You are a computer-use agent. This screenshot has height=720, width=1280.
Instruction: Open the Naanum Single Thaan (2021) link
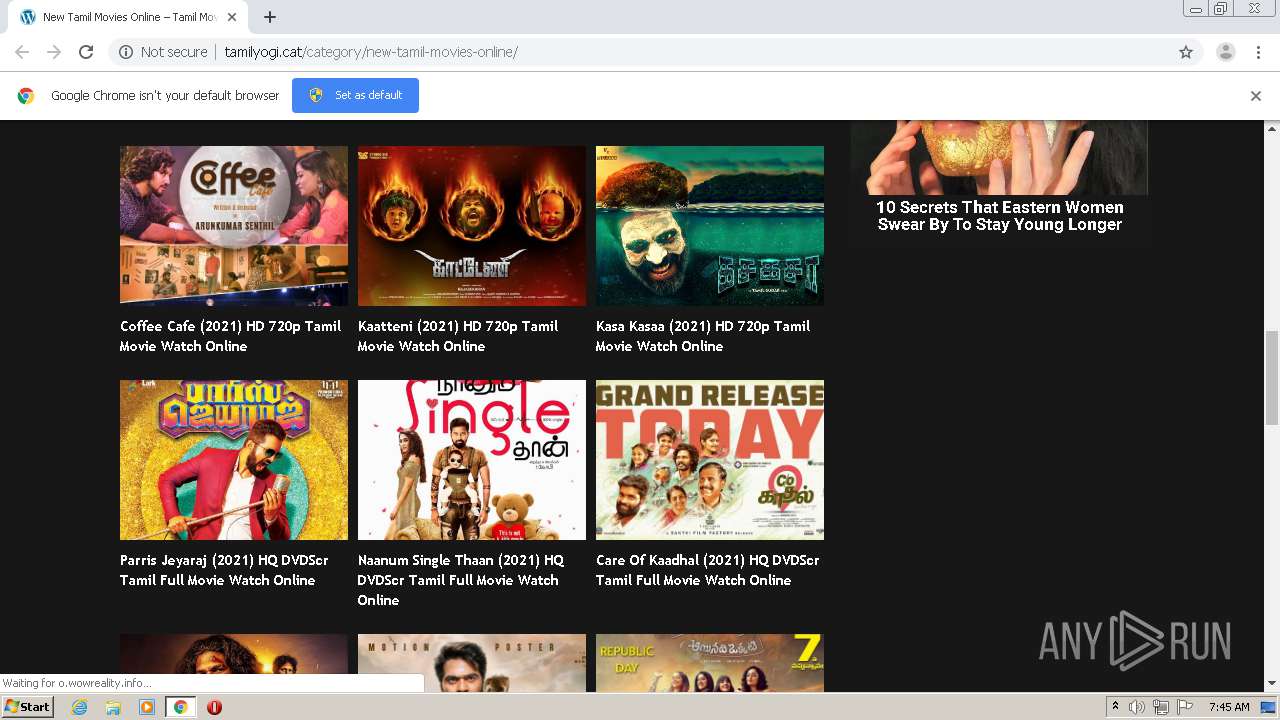(461, 580)
